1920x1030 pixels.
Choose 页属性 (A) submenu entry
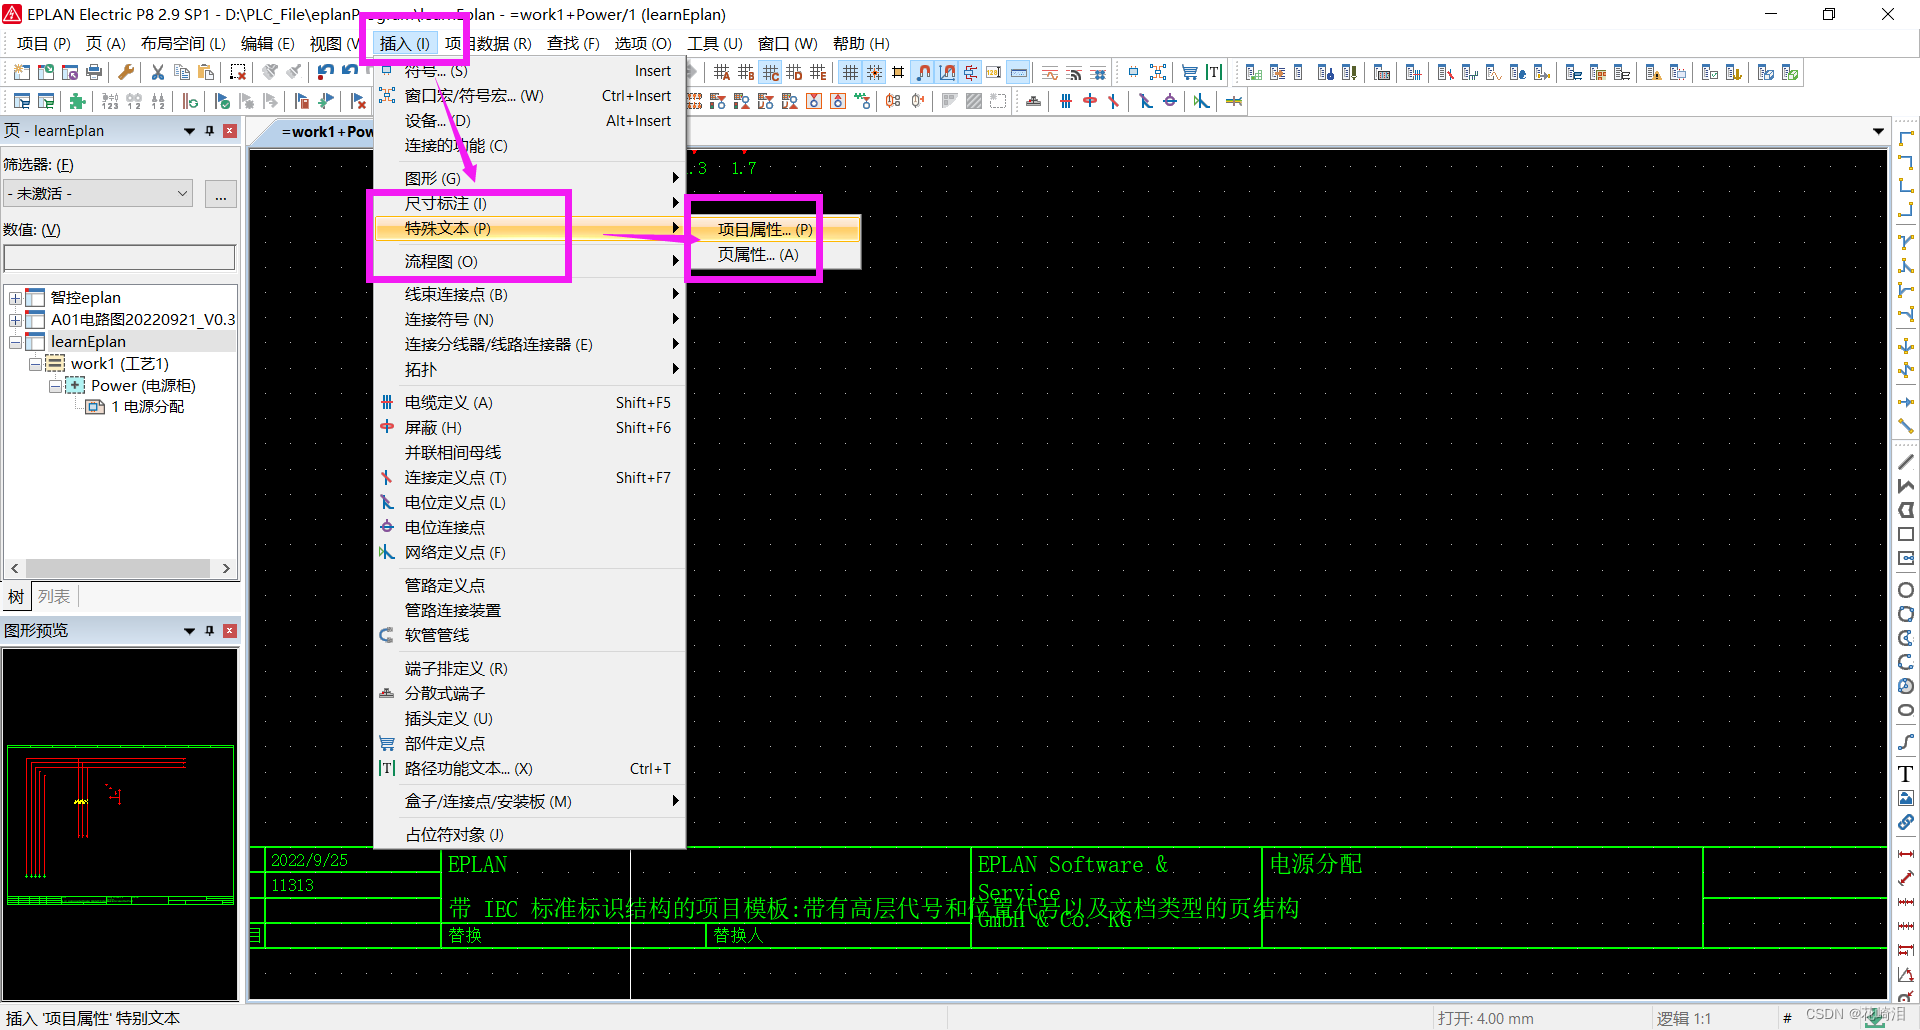click(x=773, y=254)
